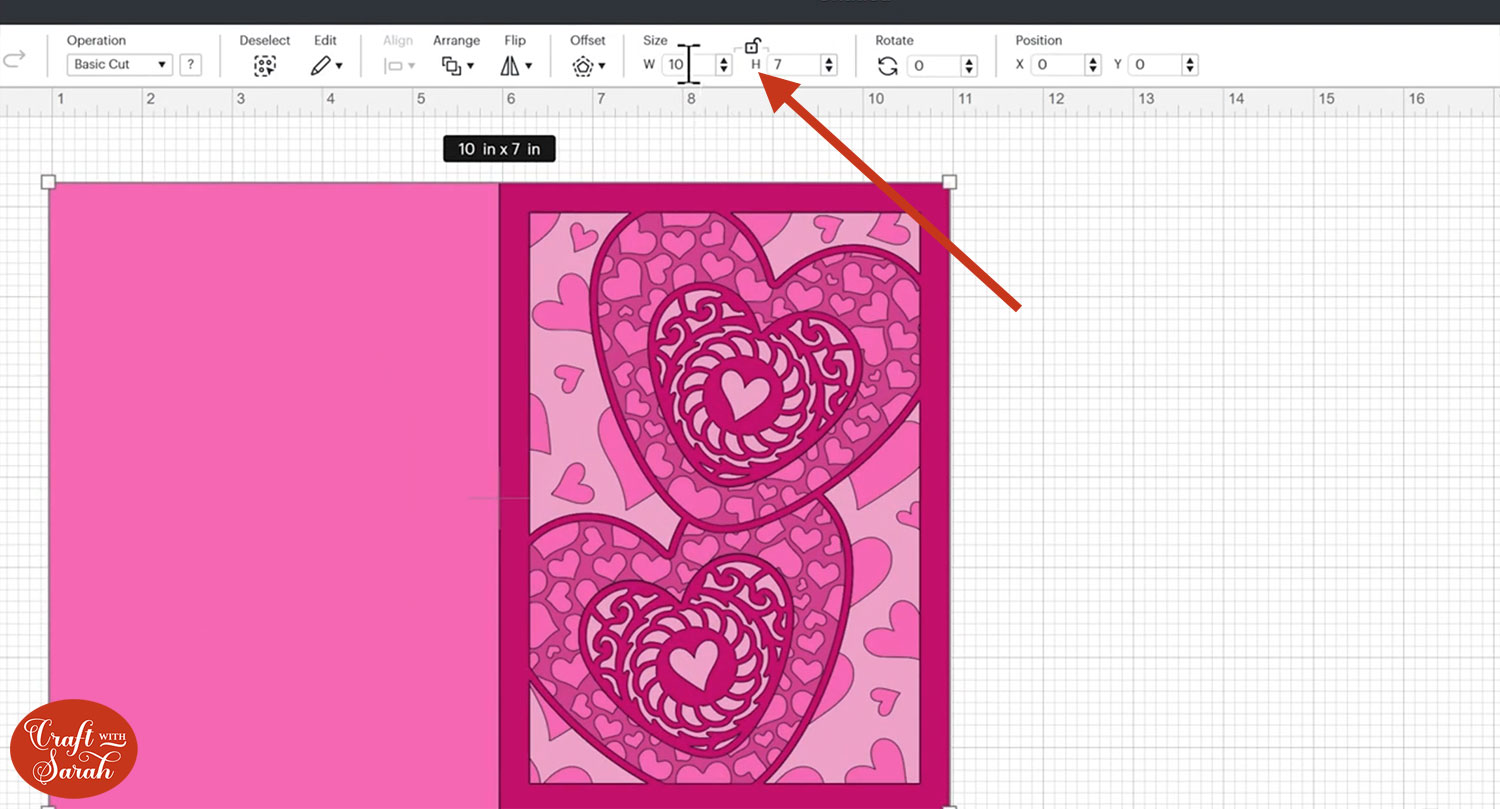This screenshot has height=809, width=1500.
Task: Click the Y position stepper arrows
Action: (1189, 65)
